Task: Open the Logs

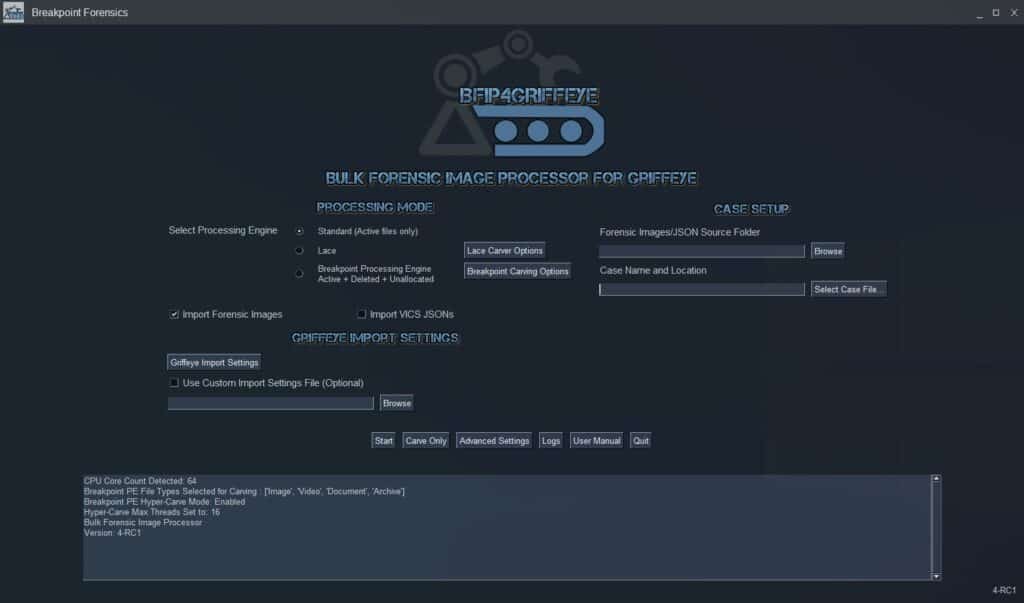Action: coord(551,441)
